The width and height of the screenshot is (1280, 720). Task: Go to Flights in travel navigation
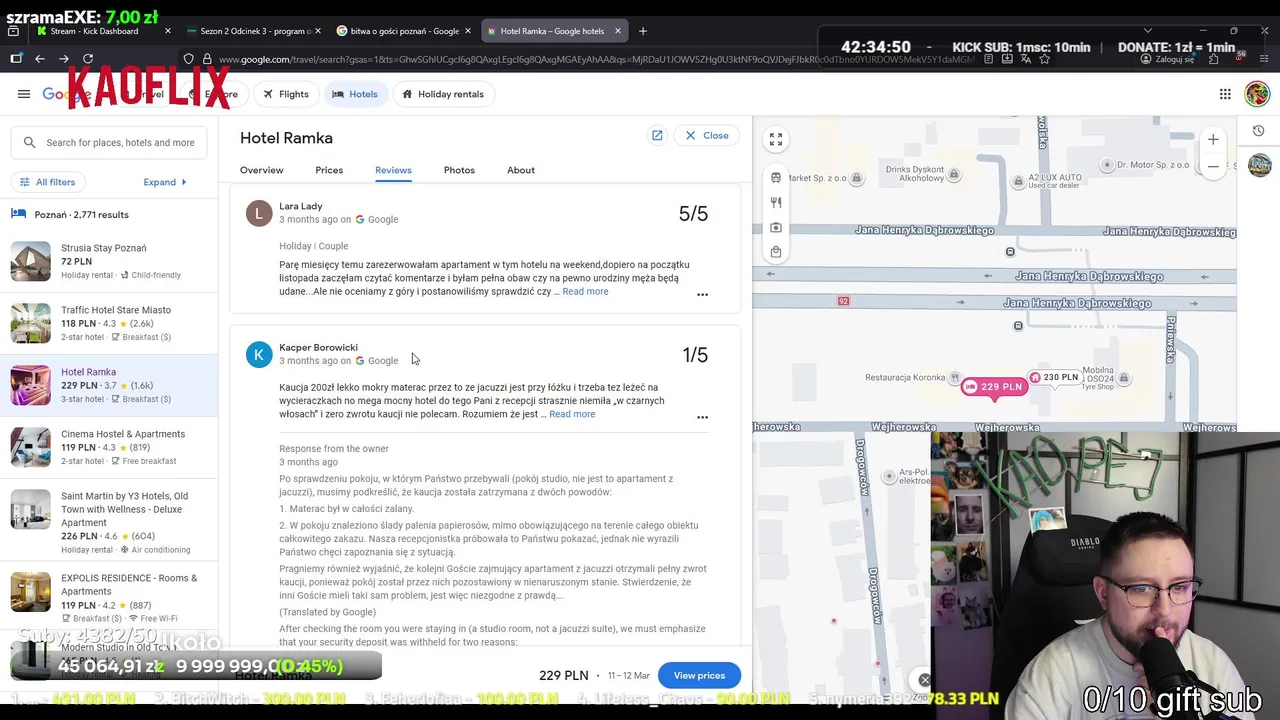pyautogui.click(x=286, y=94)
